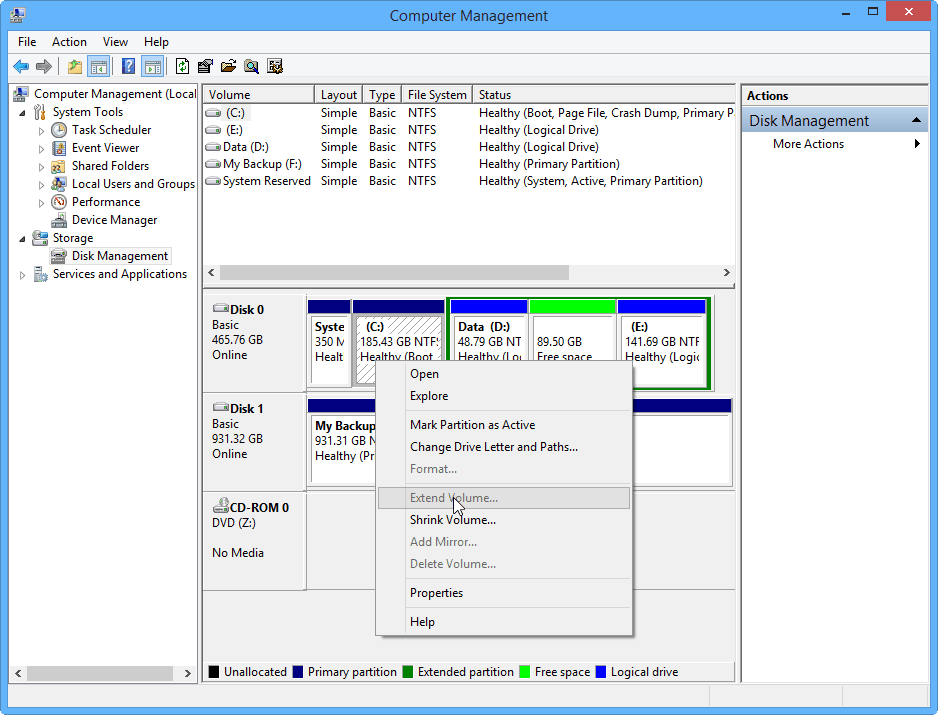938x715 pixels.
Task: Open the Action menu
Action: coord(69,42)
